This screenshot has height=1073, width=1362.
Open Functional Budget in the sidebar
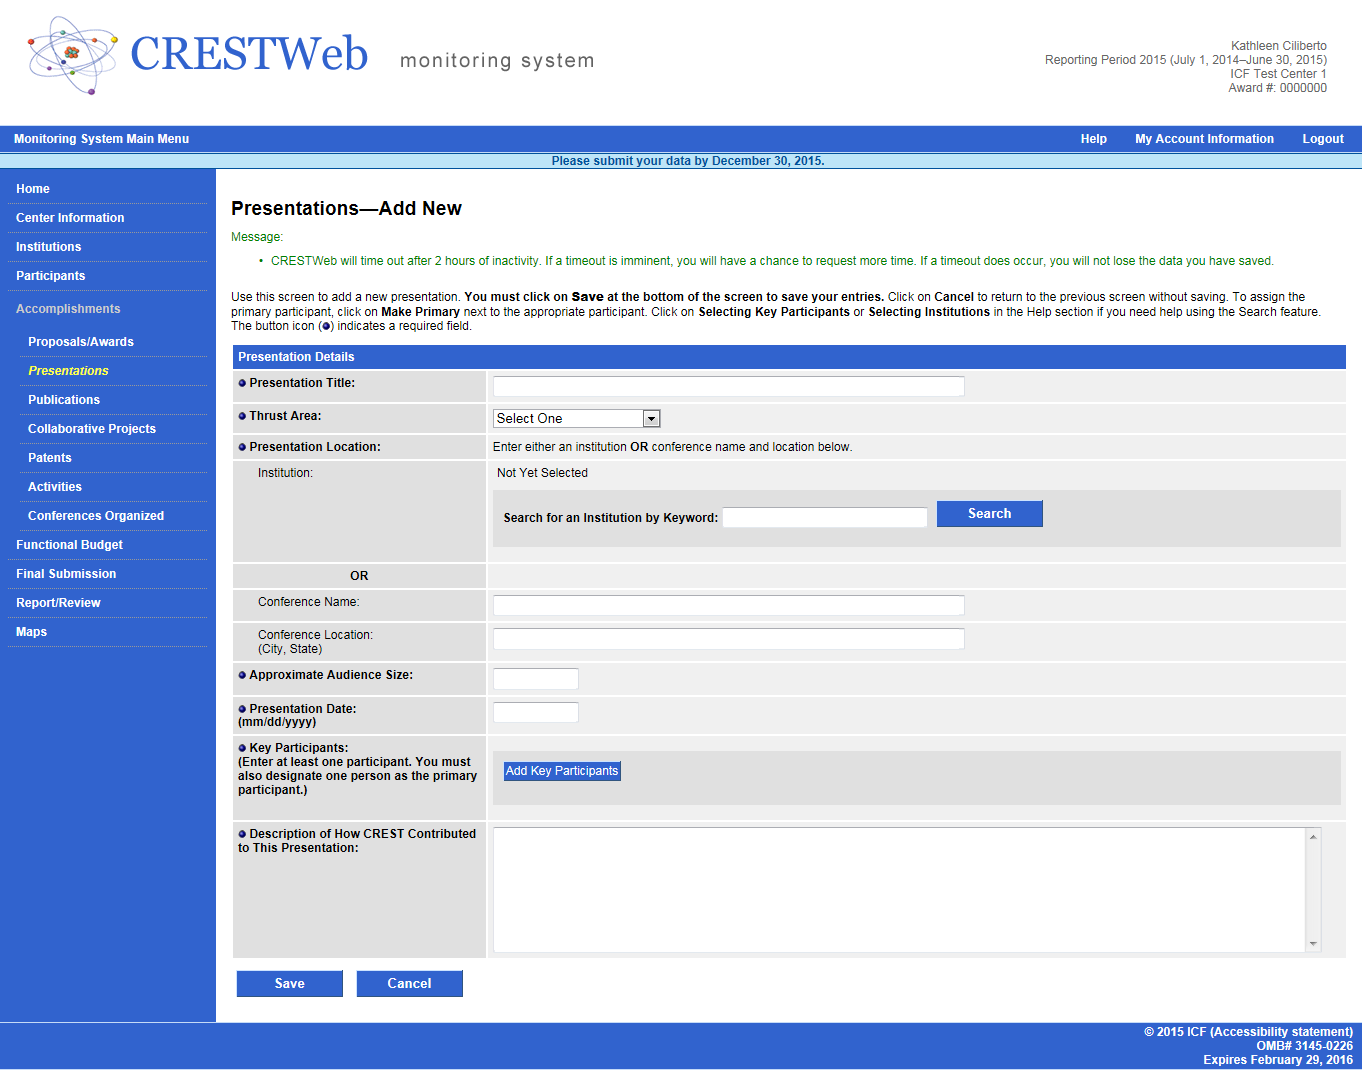coord(69,545)
